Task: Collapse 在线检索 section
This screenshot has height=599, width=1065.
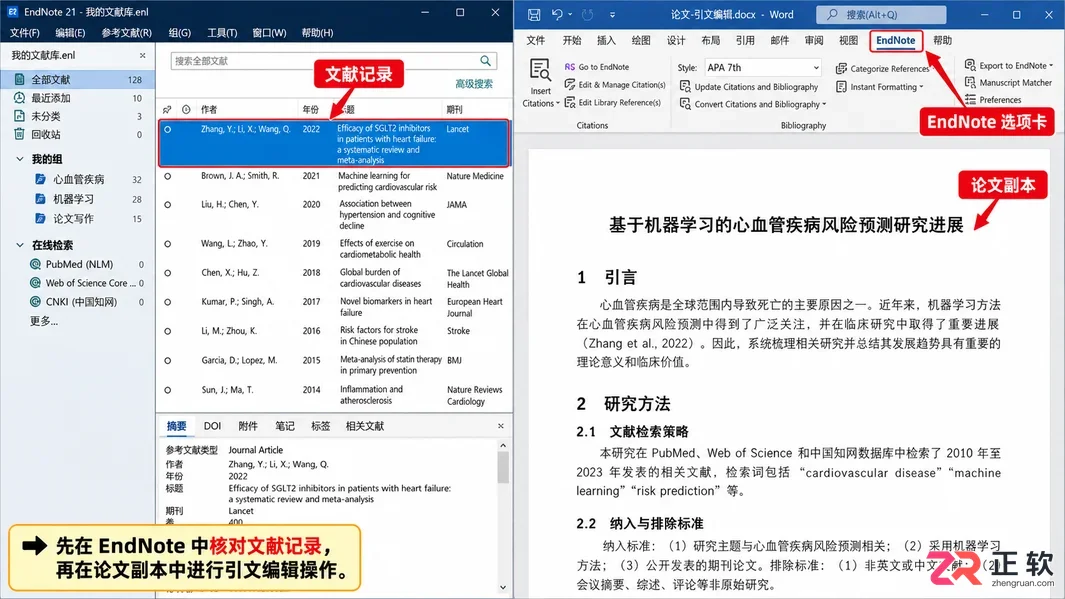Action: [x=20, y=245]
